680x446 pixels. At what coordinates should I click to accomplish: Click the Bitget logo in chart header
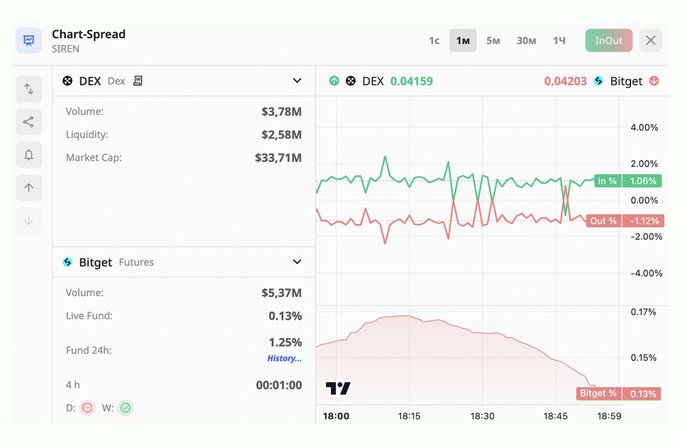(598, 81)
